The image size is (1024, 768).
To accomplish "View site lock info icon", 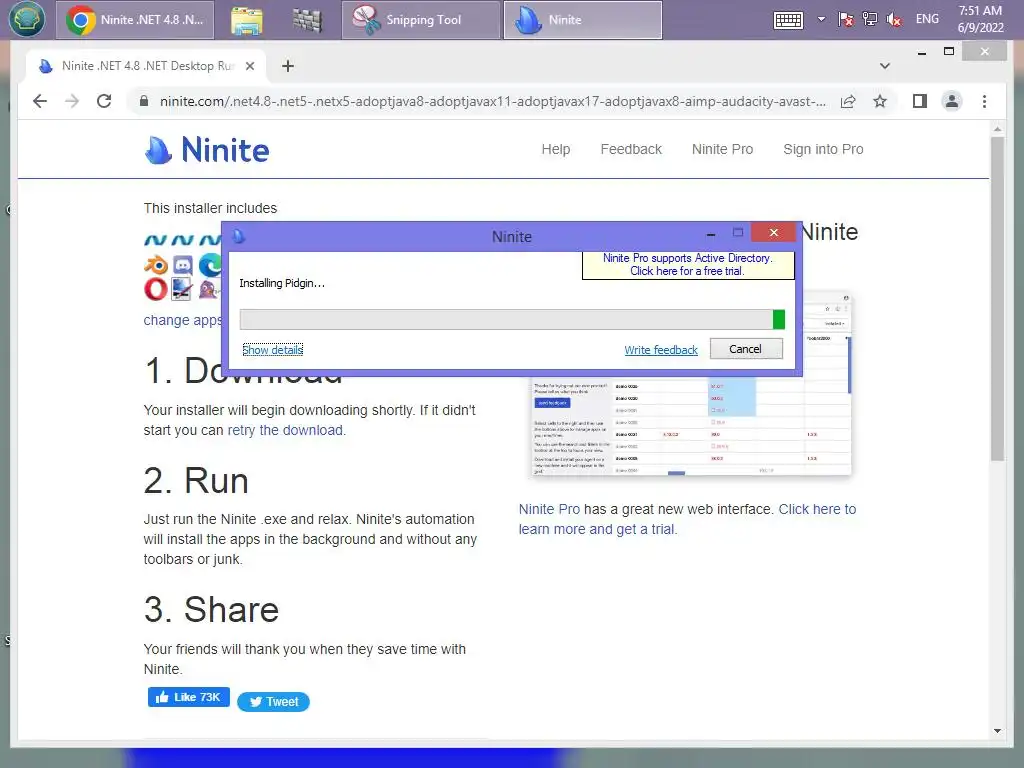I will click(144, 101).
